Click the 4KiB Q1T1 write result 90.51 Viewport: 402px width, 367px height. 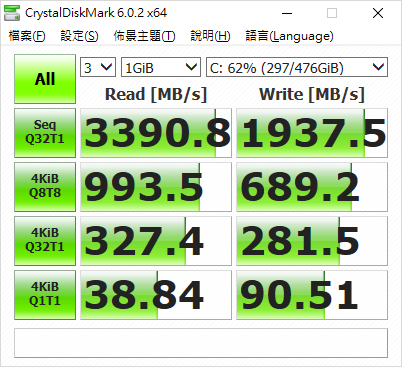pyautogui.click(x=312, y=295)
